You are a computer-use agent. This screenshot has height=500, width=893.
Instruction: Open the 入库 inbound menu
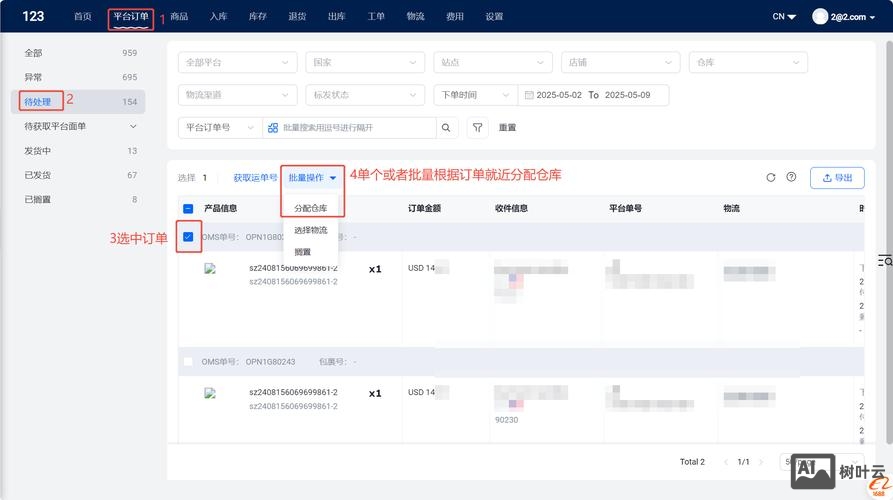coord(218,17)
